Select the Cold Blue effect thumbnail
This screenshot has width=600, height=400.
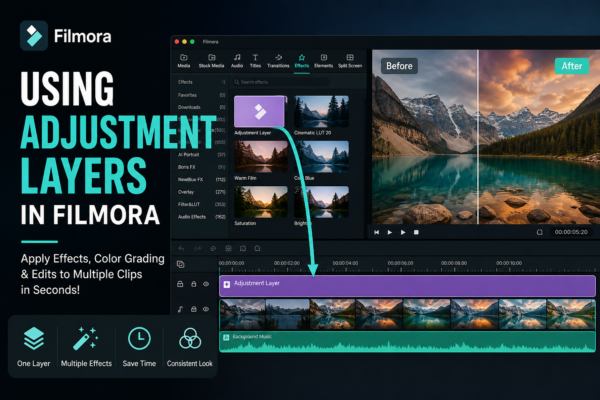click(x=321, y=157)
